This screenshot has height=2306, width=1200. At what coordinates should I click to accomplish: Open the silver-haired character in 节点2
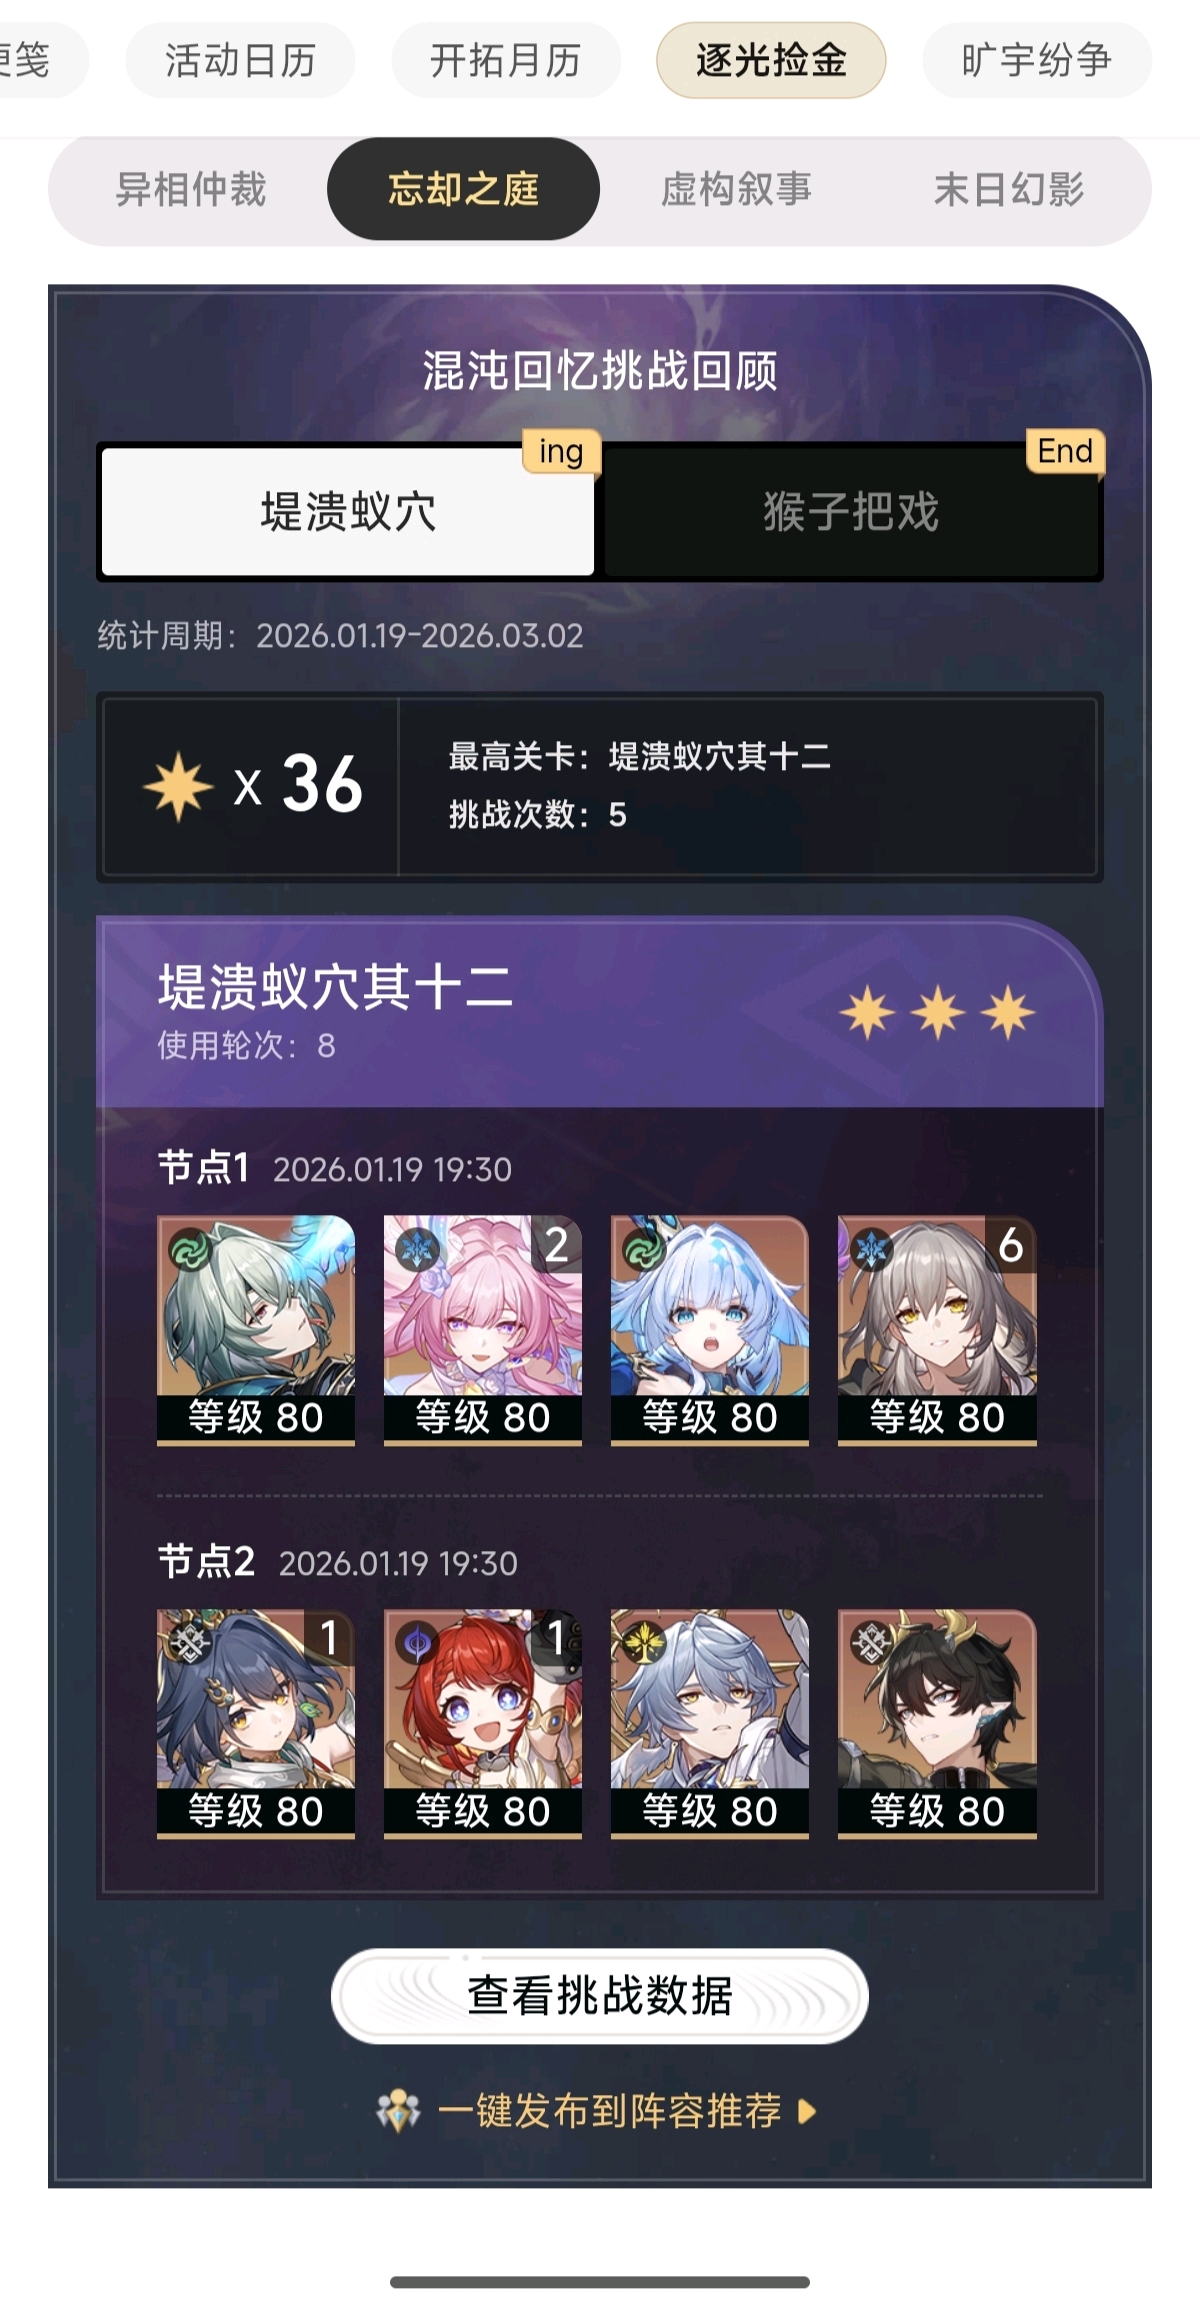710,1724
